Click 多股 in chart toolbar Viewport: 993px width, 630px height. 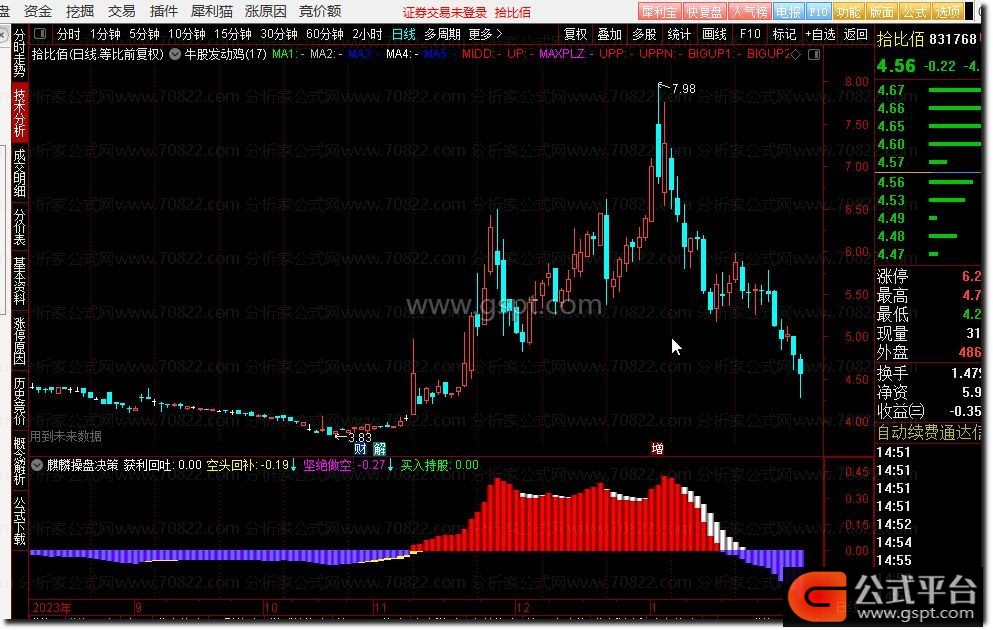[644, 34]
